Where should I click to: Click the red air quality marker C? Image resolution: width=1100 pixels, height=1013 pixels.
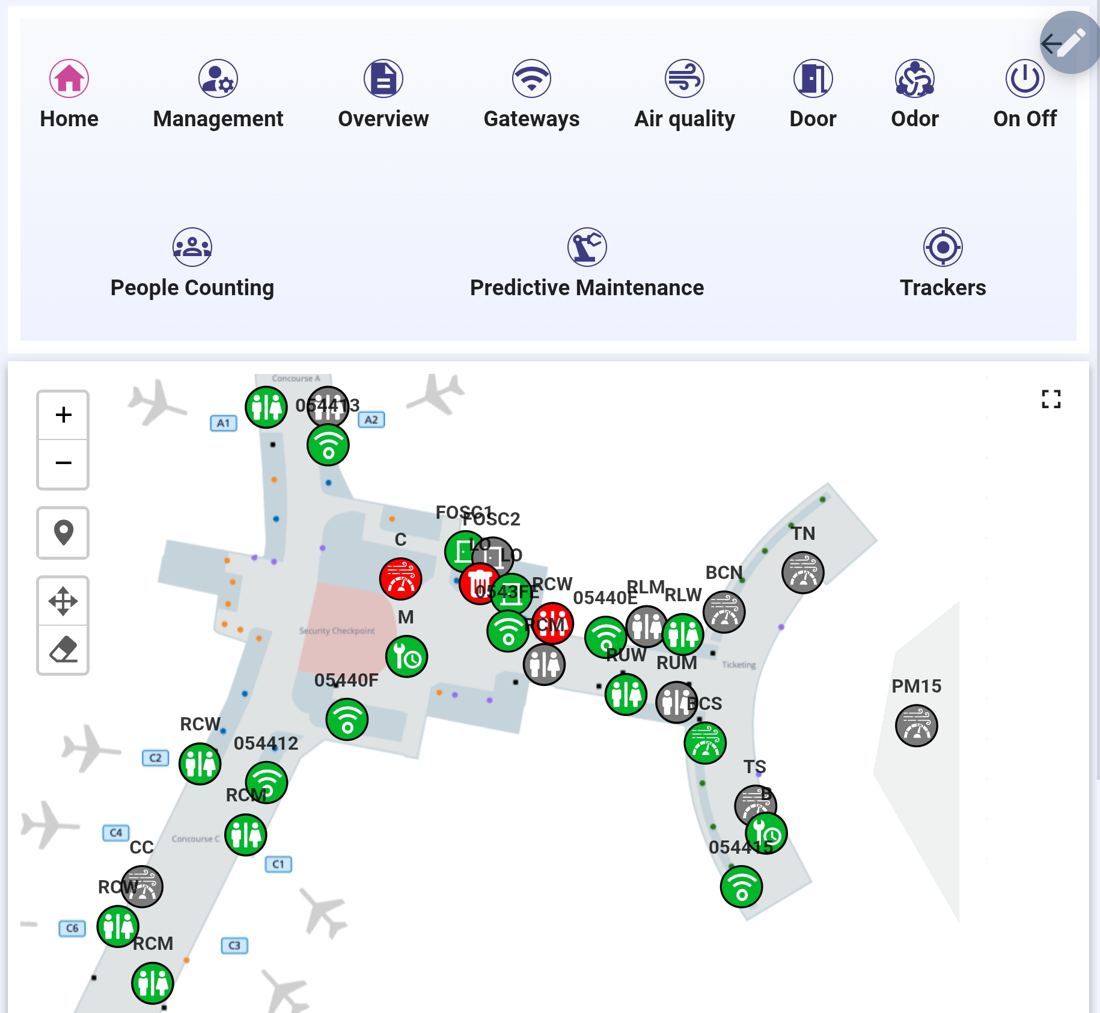click(401, 579)
